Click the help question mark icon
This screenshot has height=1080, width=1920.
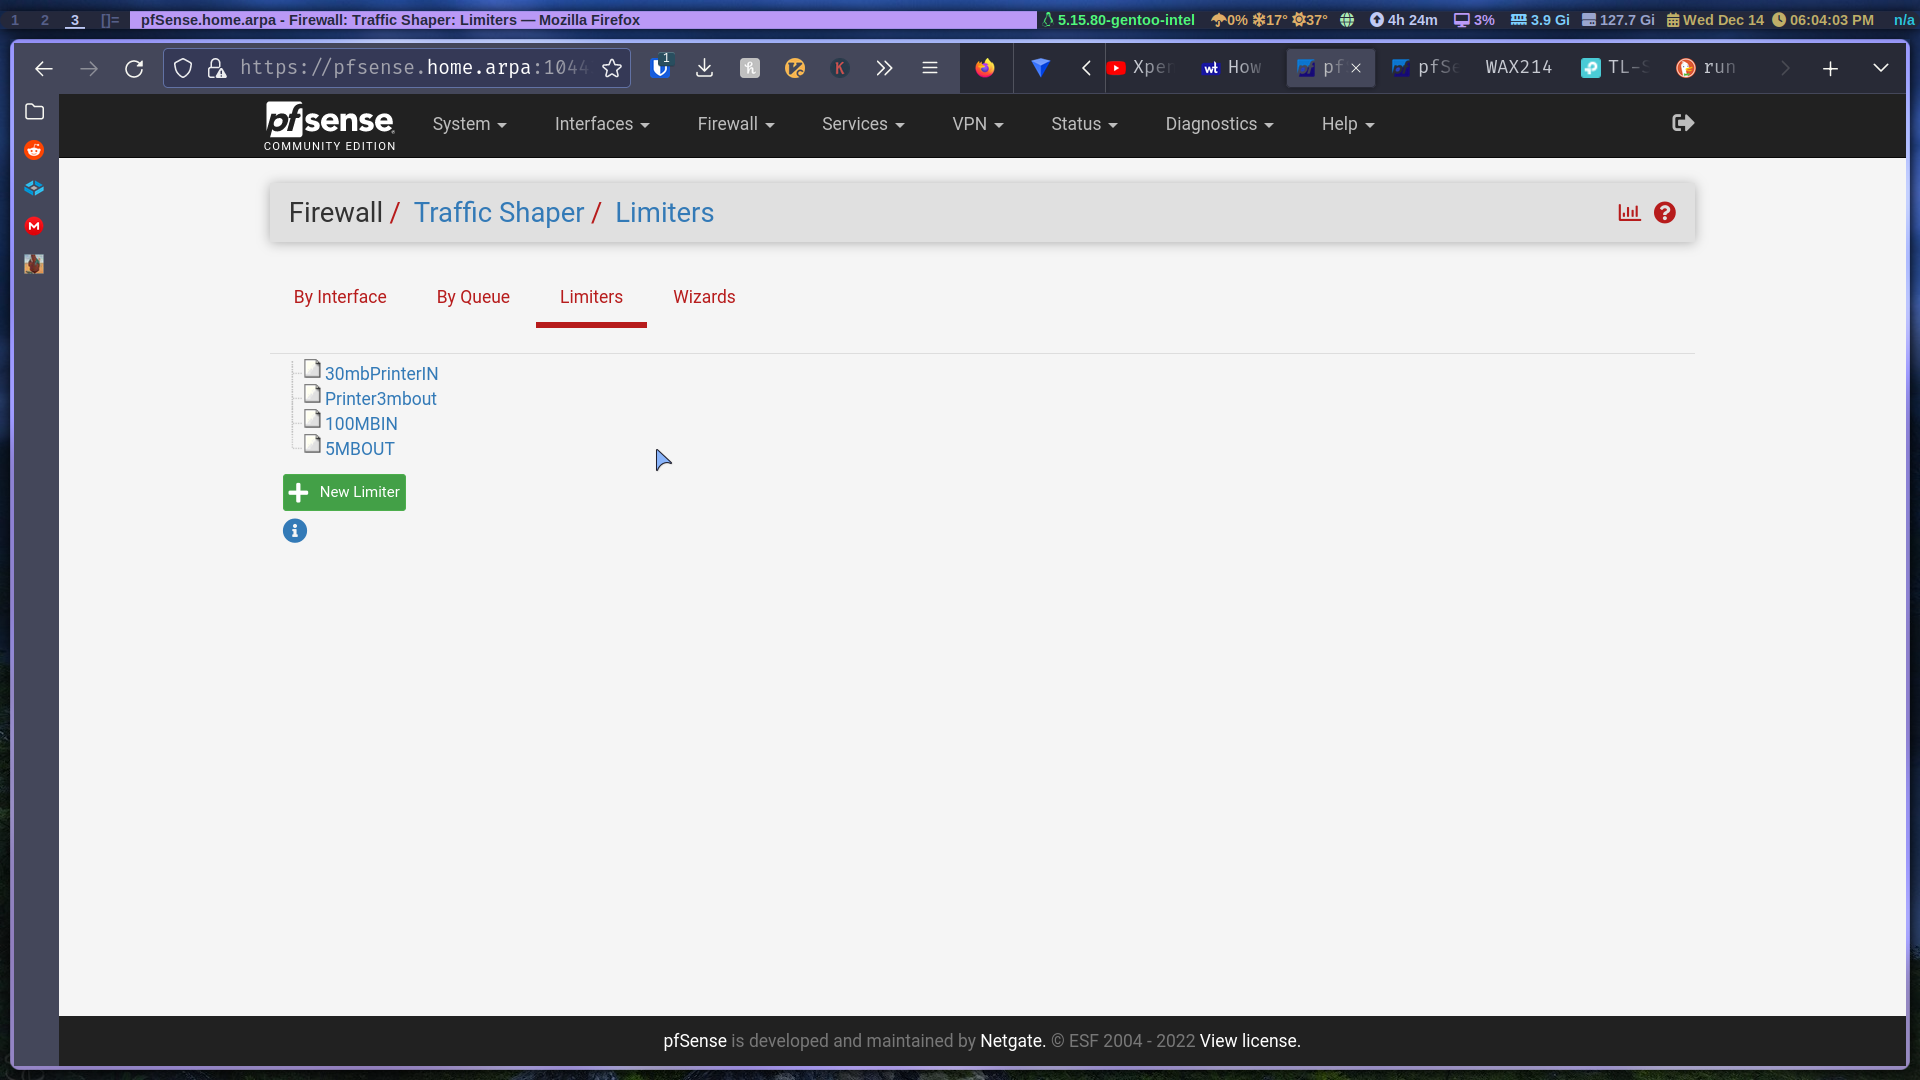coord(1664,212)
